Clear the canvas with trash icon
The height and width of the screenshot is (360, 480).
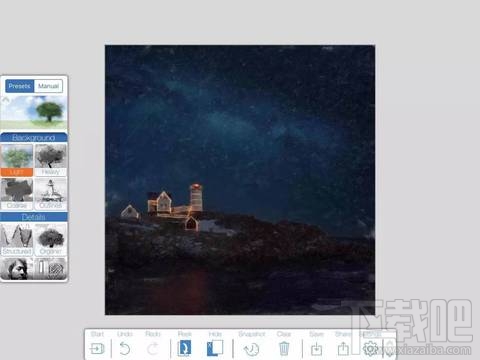click(x=284, y=349)
